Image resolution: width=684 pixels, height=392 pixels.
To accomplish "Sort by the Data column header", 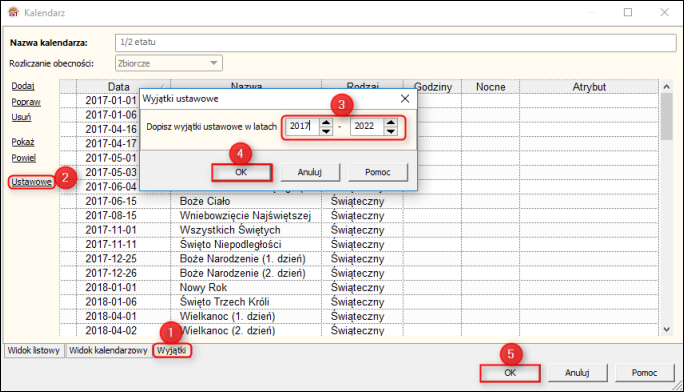I will pyautogui.click(x=123, y=86).
